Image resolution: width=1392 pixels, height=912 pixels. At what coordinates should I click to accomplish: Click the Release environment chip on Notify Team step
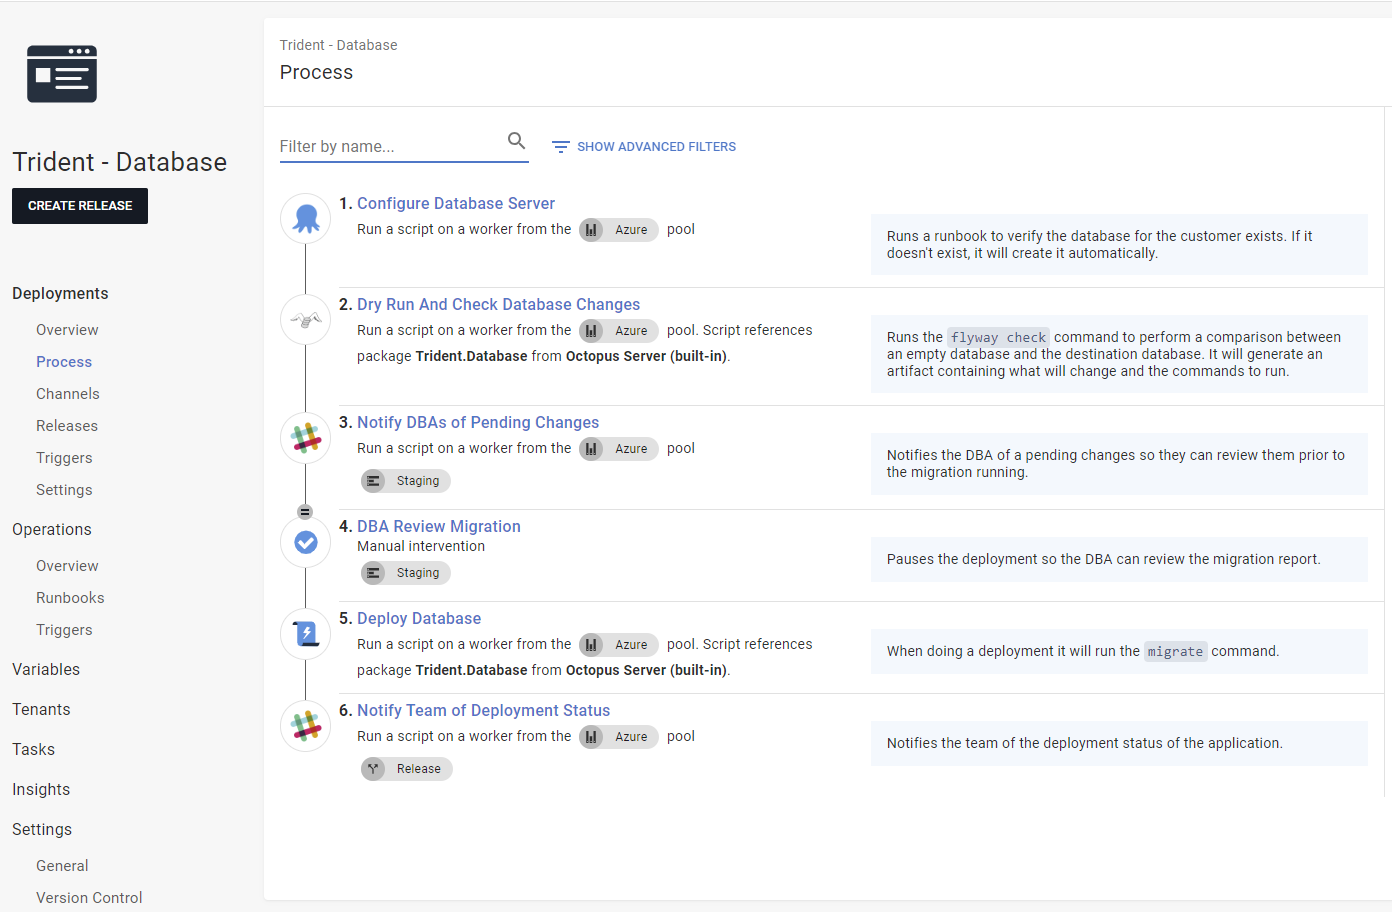coord(406,768)
